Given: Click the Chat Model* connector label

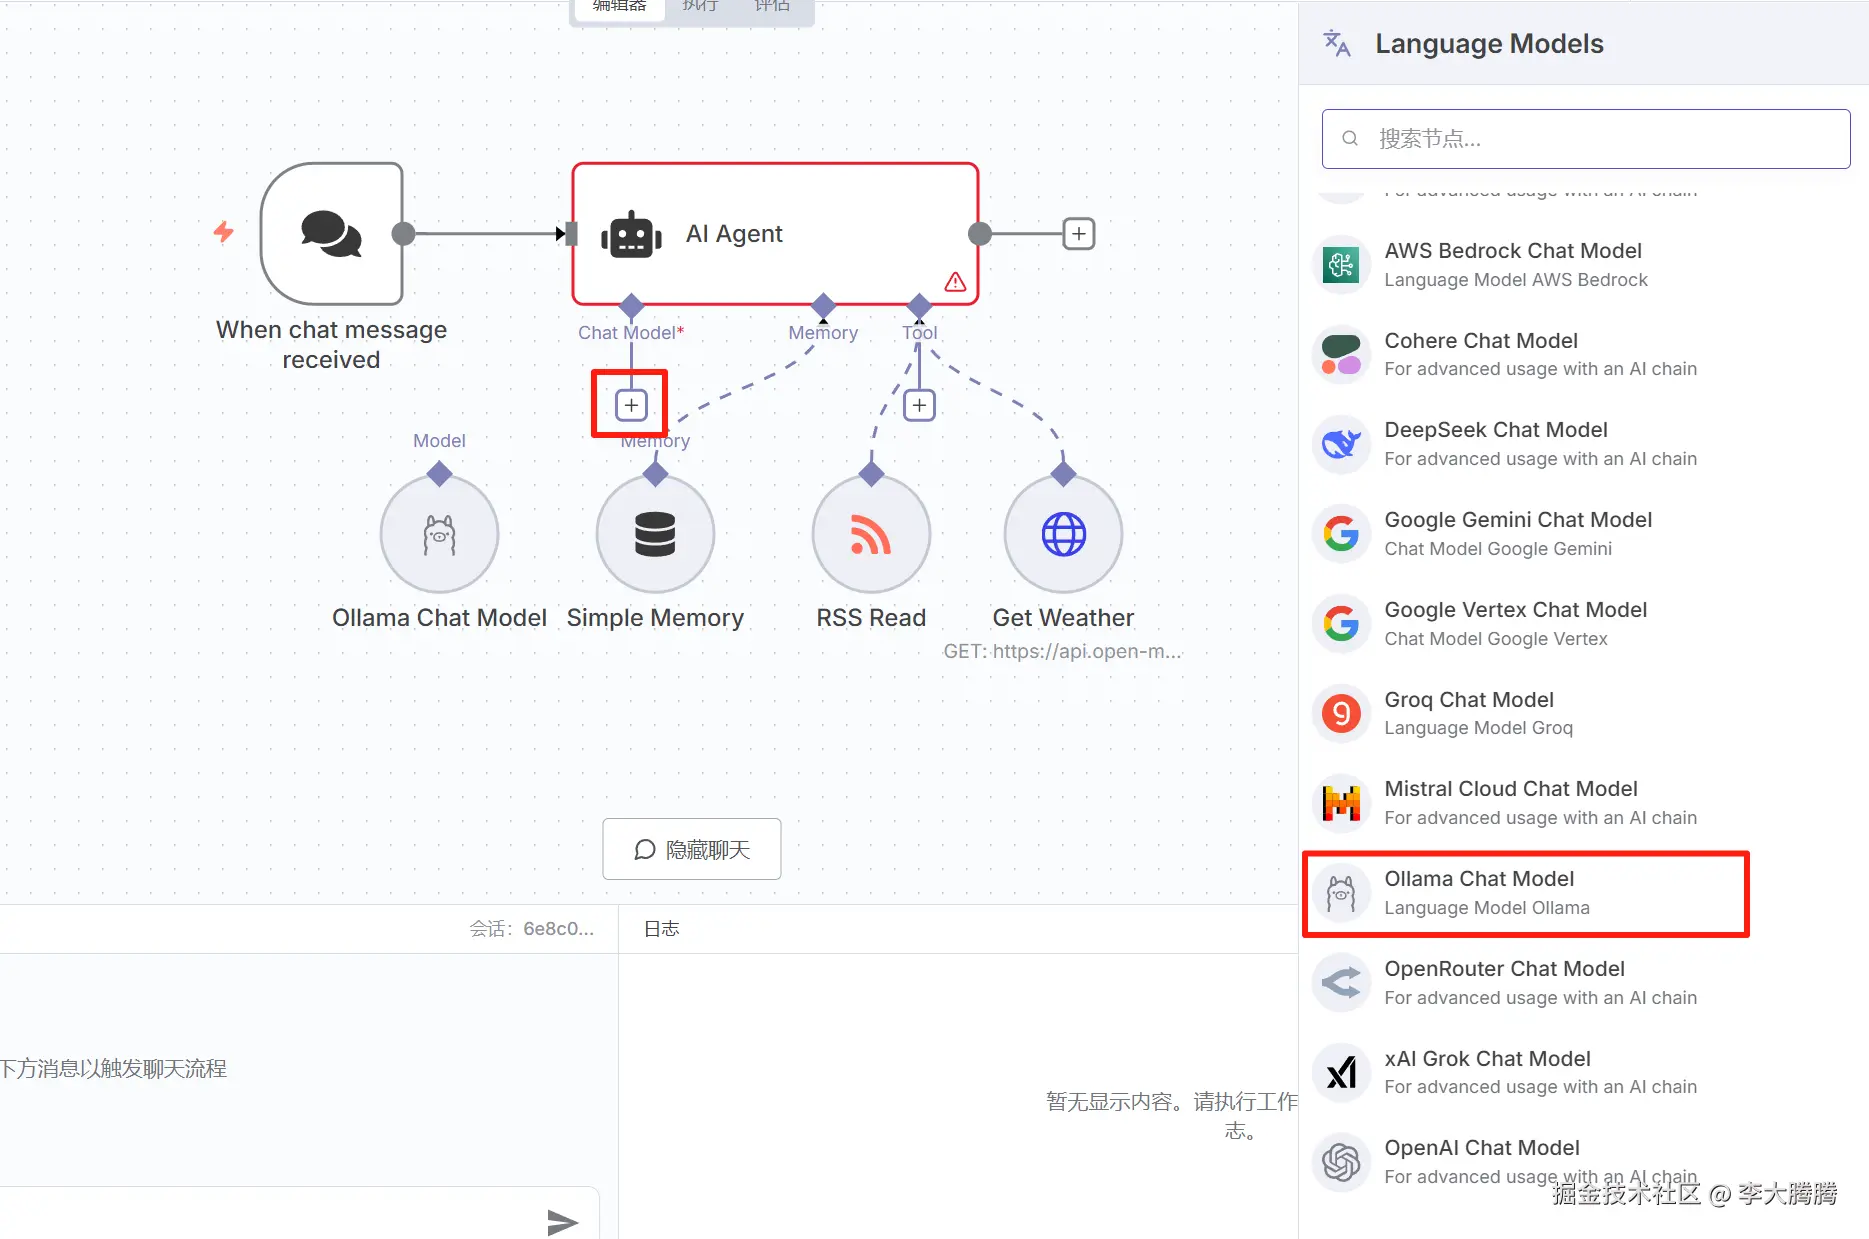Looking at the screenshot, I should click(x=631, y=333).
